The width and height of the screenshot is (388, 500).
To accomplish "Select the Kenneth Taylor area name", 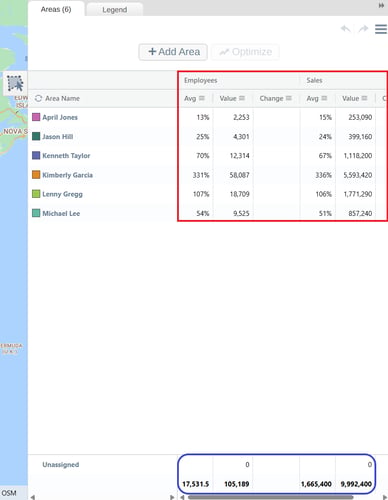I will tap(66, 156).
